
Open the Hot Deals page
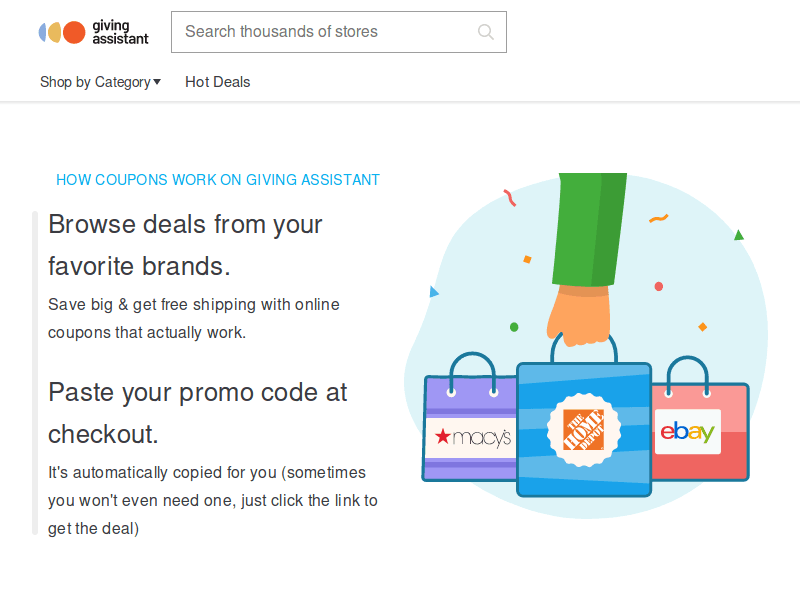coord(217,82)
